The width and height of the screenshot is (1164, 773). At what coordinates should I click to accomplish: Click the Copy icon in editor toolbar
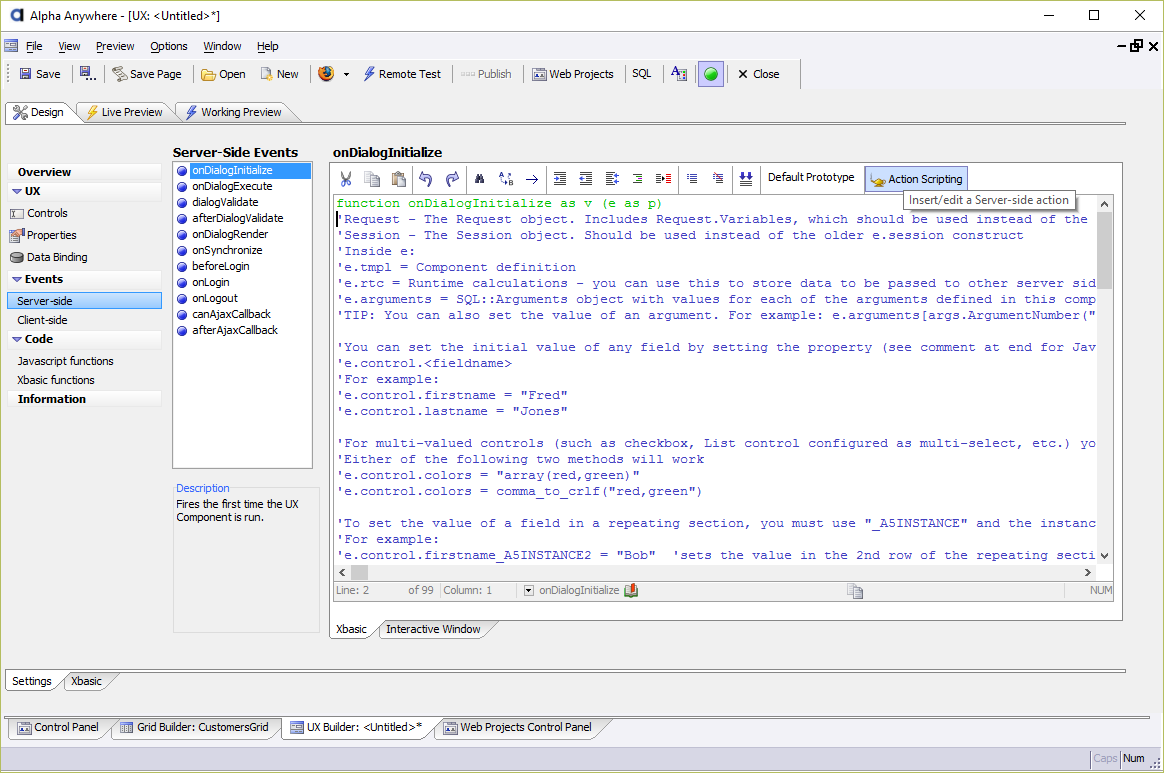click(372, 178)
